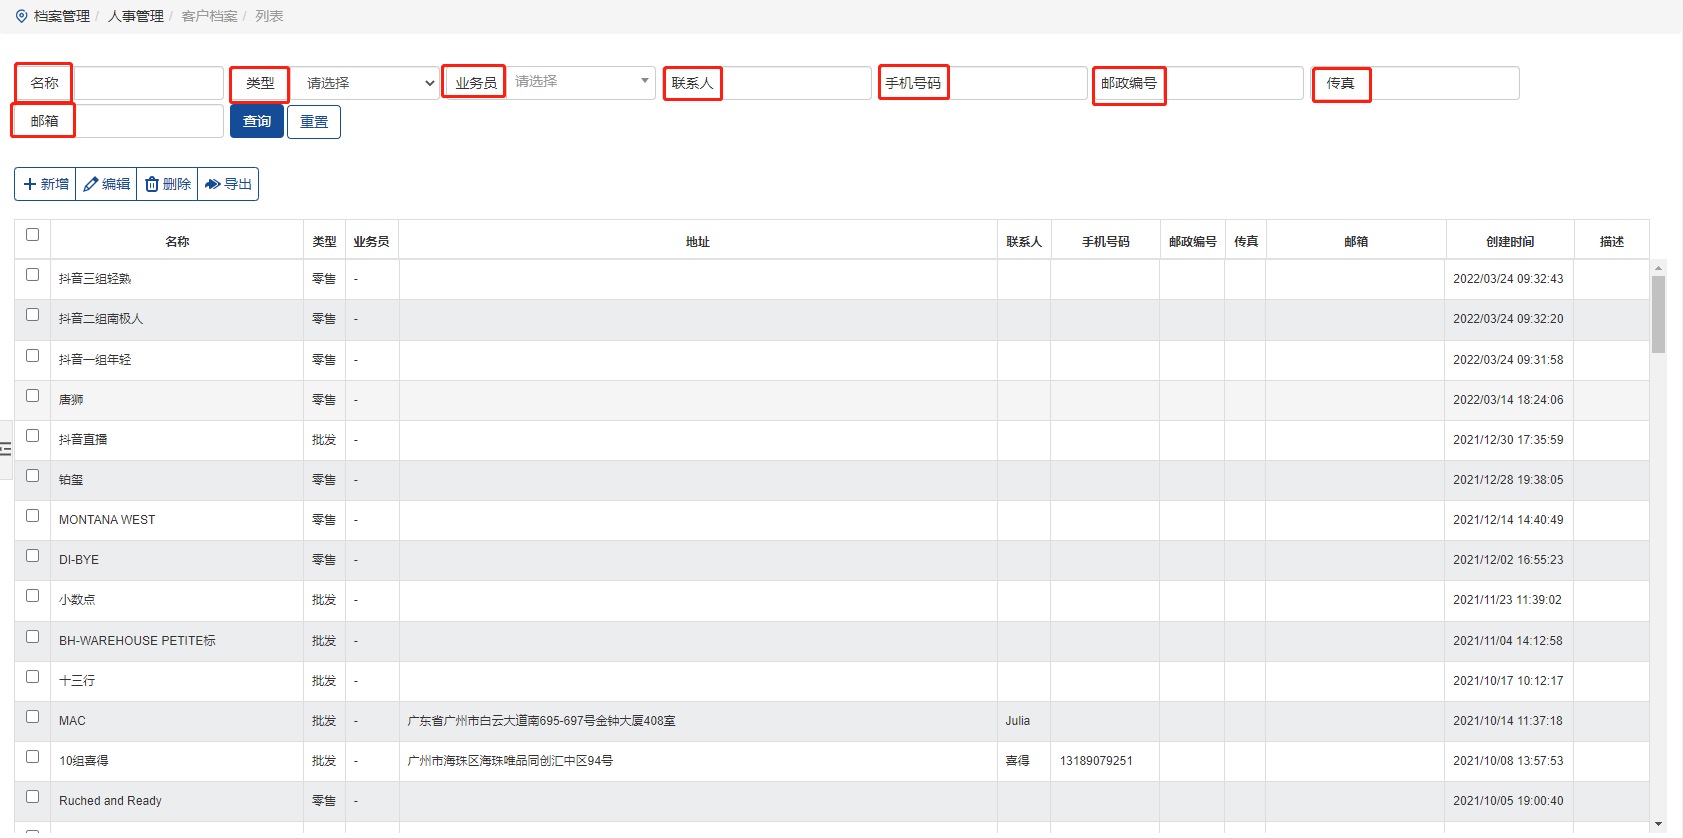Click the scrollbar up arrow of the table
Screen dimensions: 1683x838
coord(1658,268)
